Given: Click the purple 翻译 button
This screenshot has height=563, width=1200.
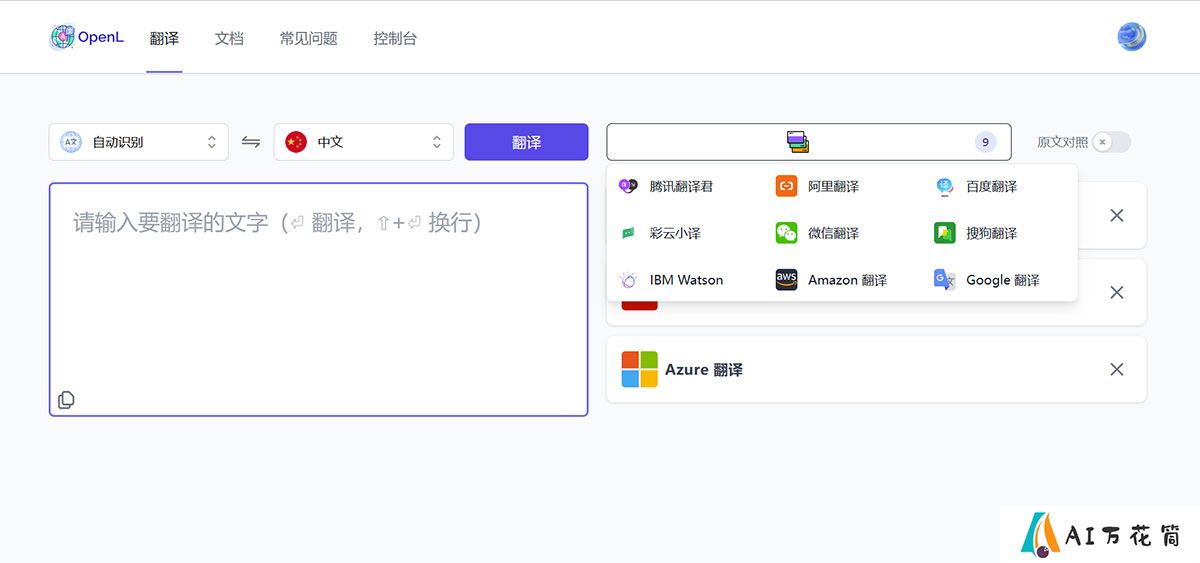Looking at the screenshot, I should 526,142.
